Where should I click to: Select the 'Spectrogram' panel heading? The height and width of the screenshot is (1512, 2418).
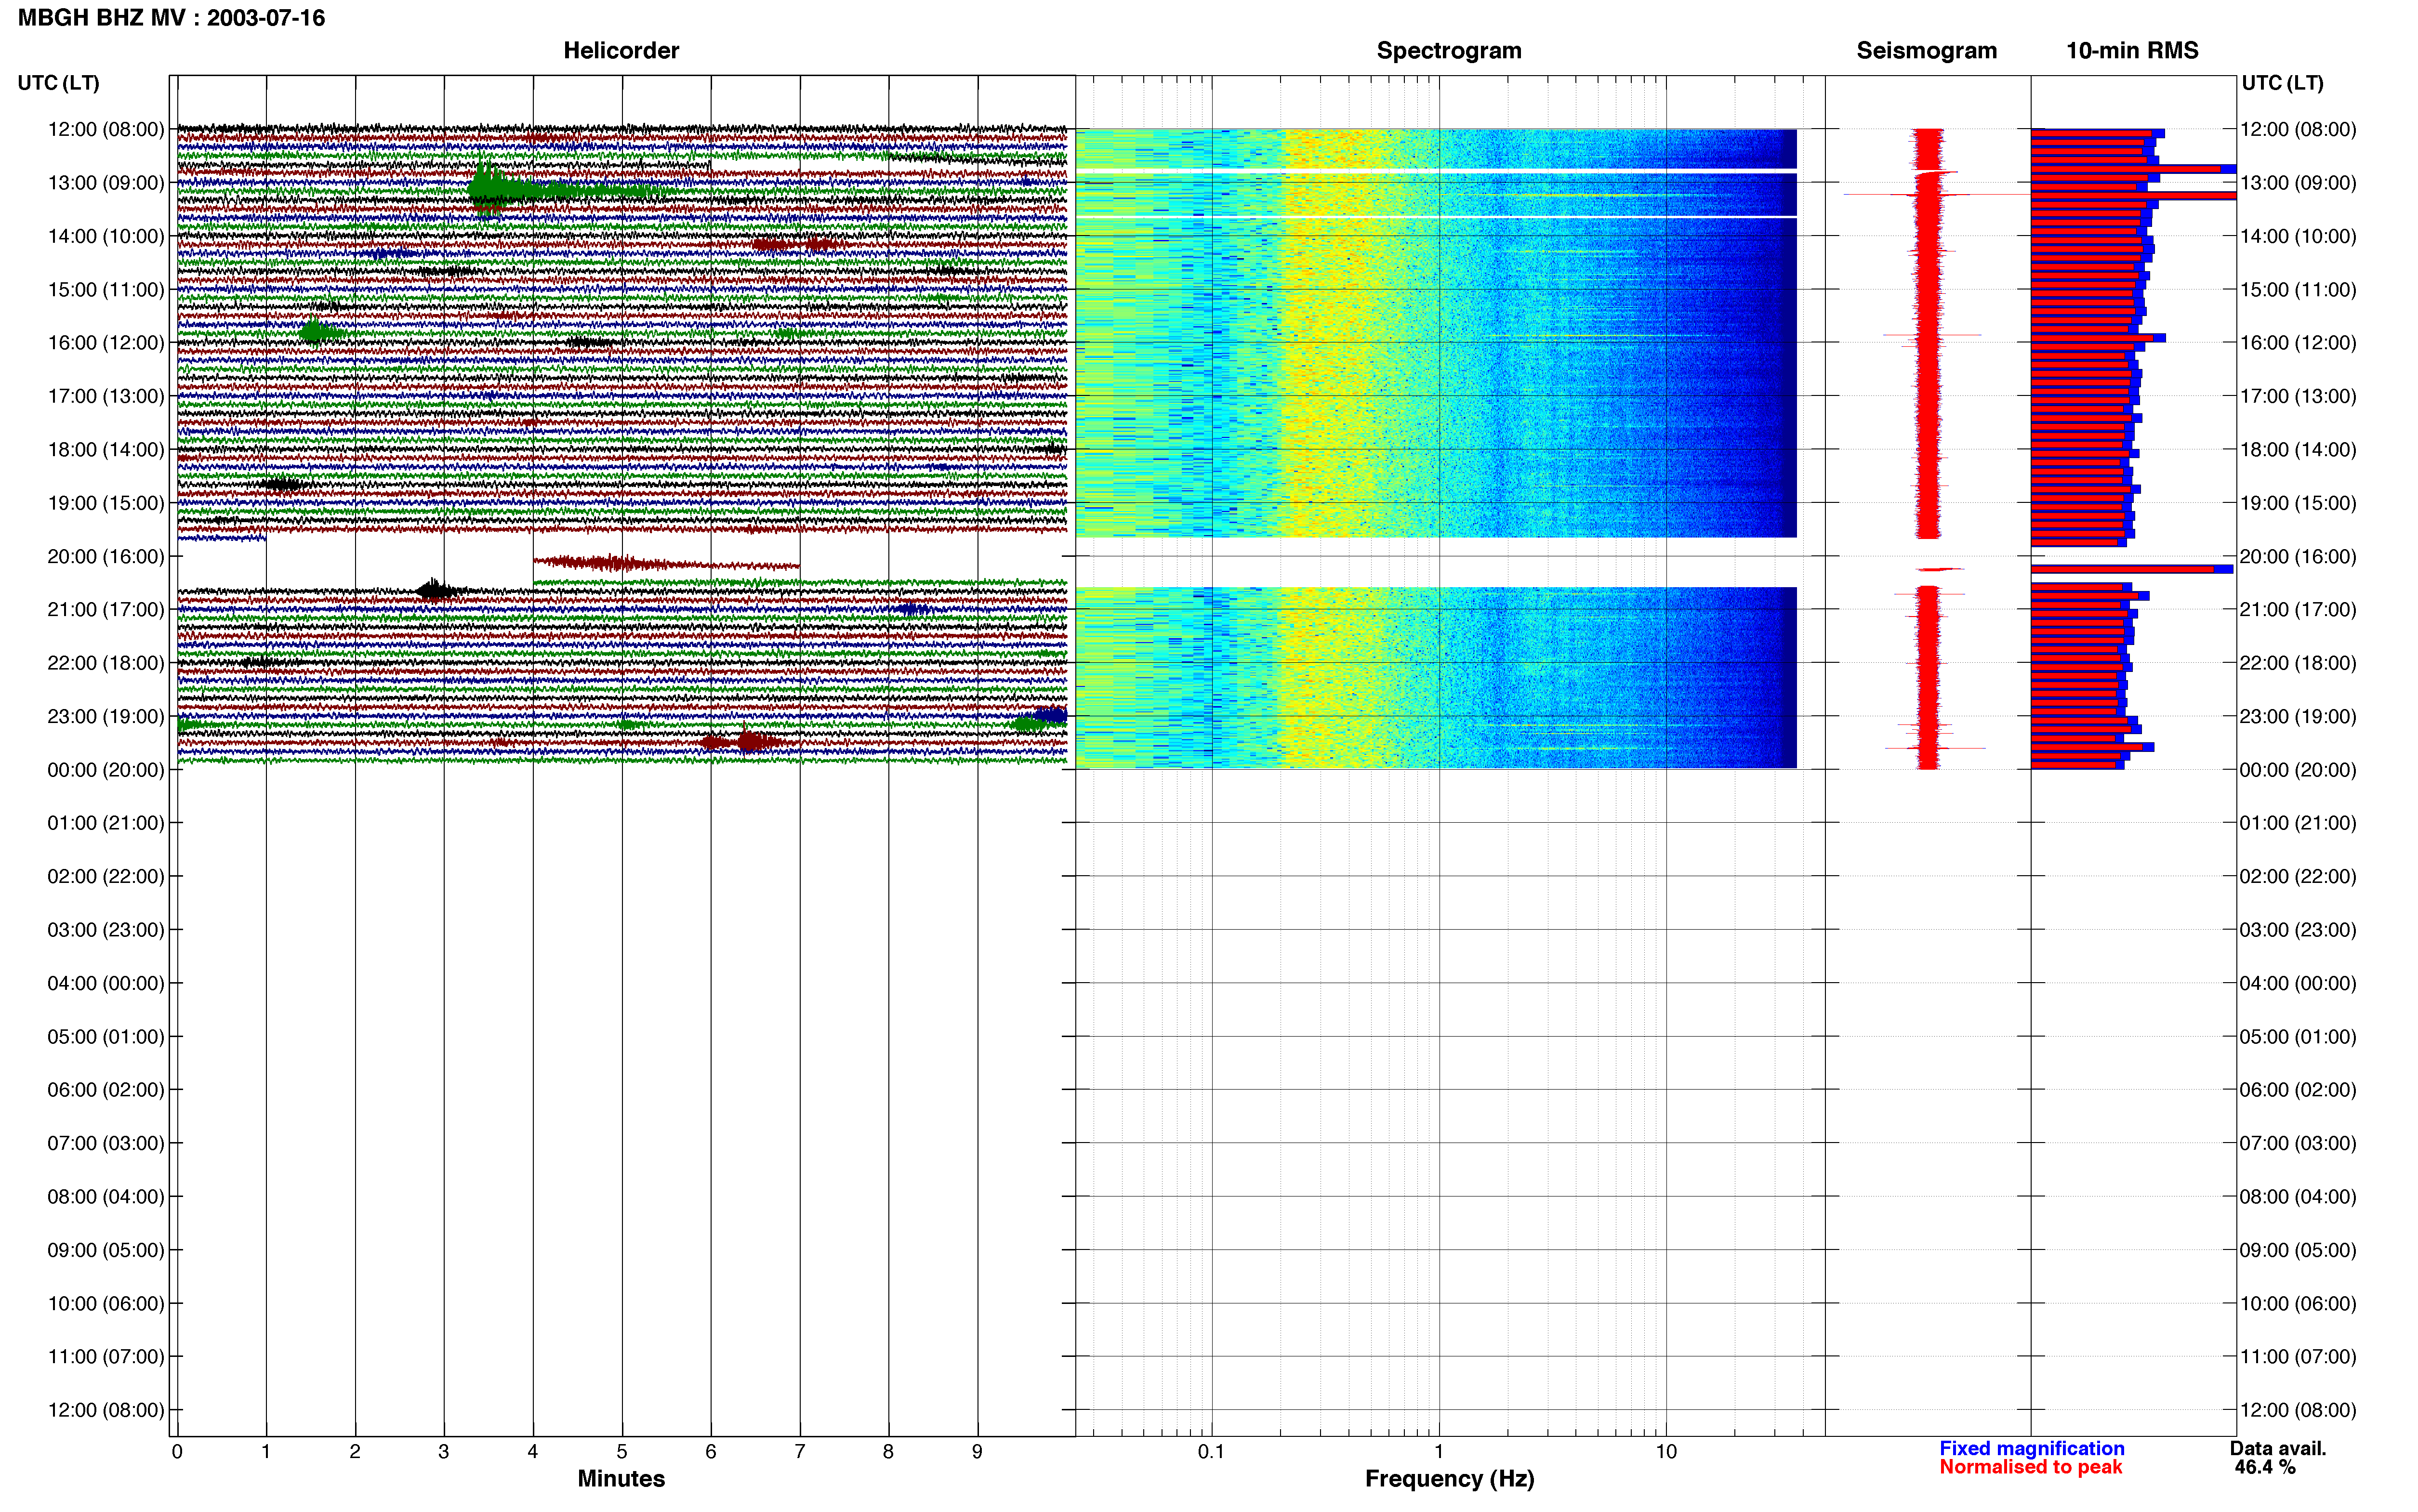tap(1449, 50)
